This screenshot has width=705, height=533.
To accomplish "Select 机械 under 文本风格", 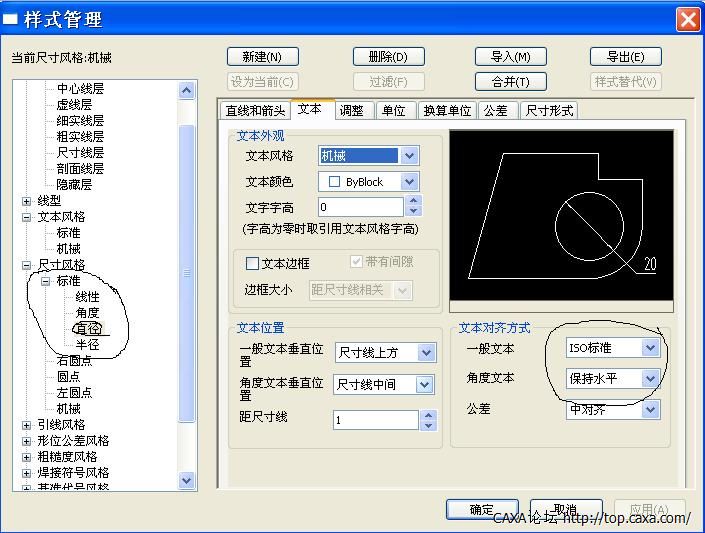I will click(x=68, y=249).
